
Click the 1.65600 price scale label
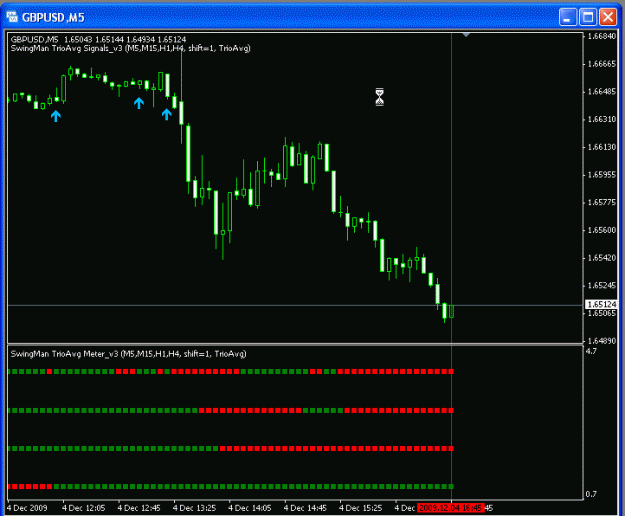click(x=602, y=230)
